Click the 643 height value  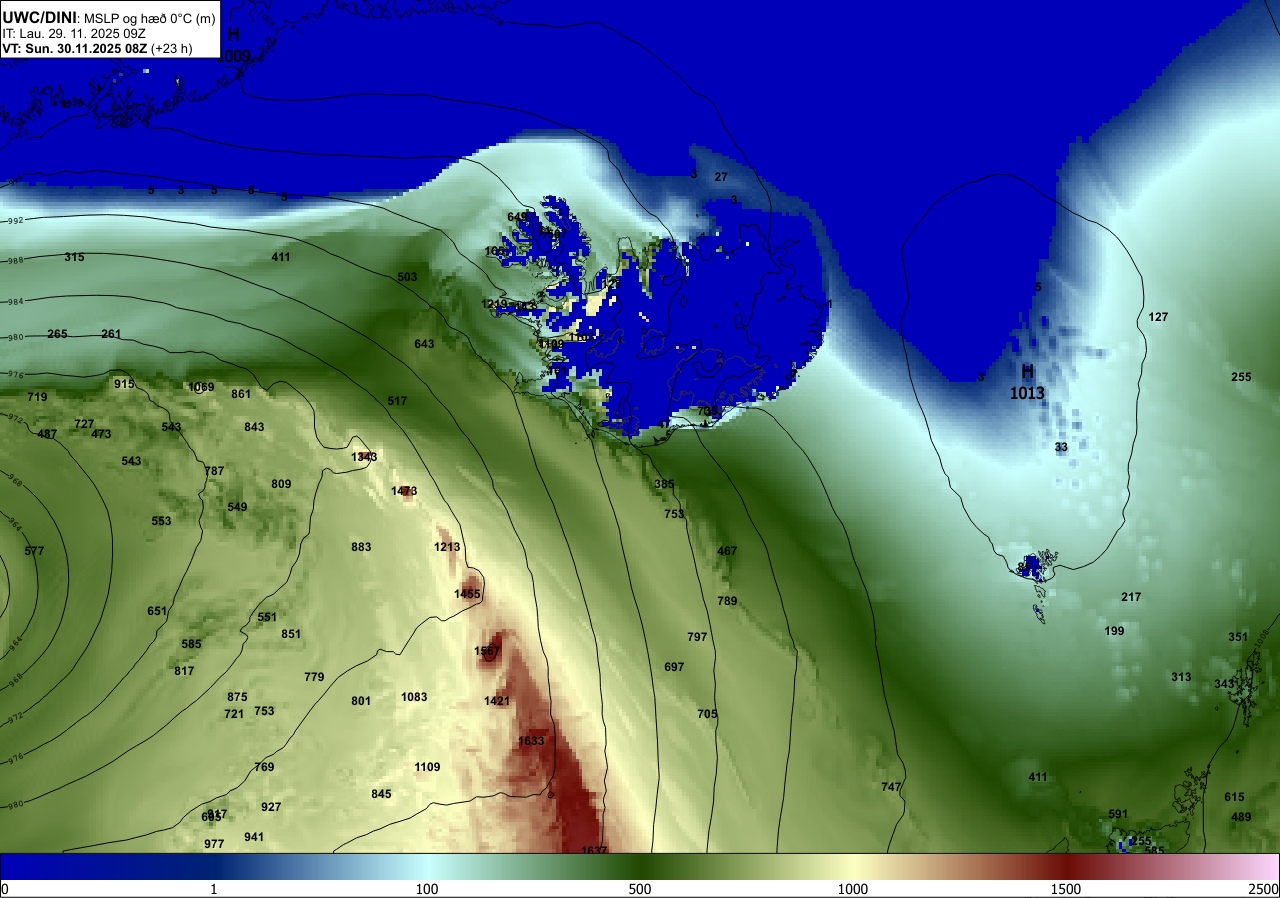tap(424, 344)
